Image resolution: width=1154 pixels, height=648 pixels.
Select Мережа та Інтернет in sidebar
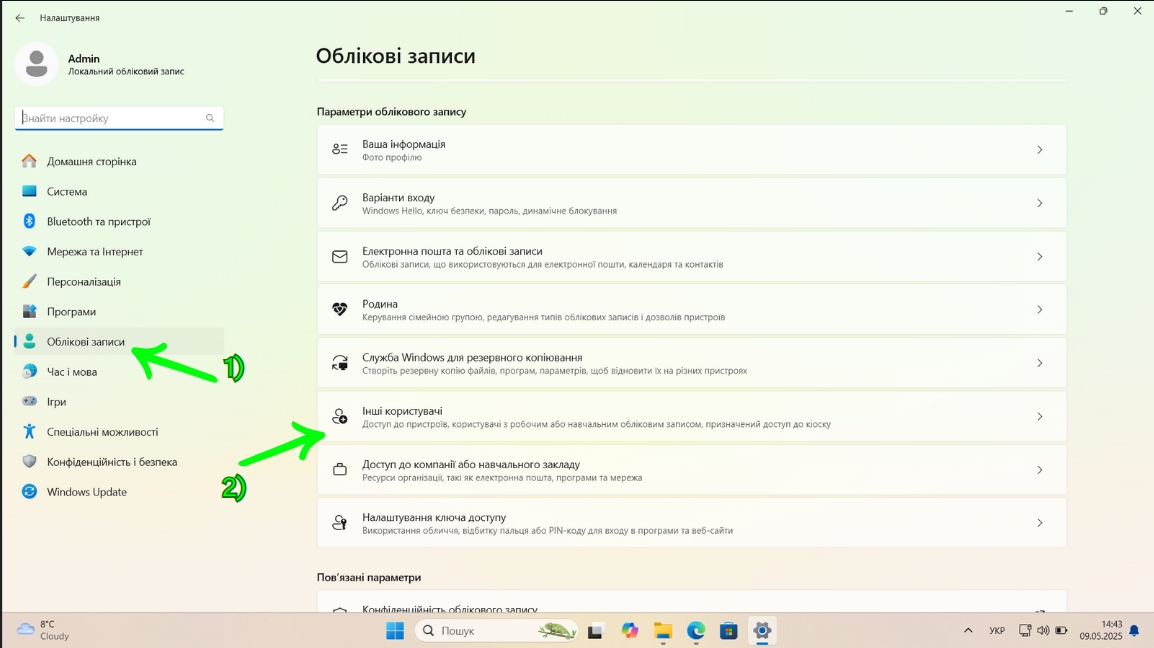coord(94,252)
